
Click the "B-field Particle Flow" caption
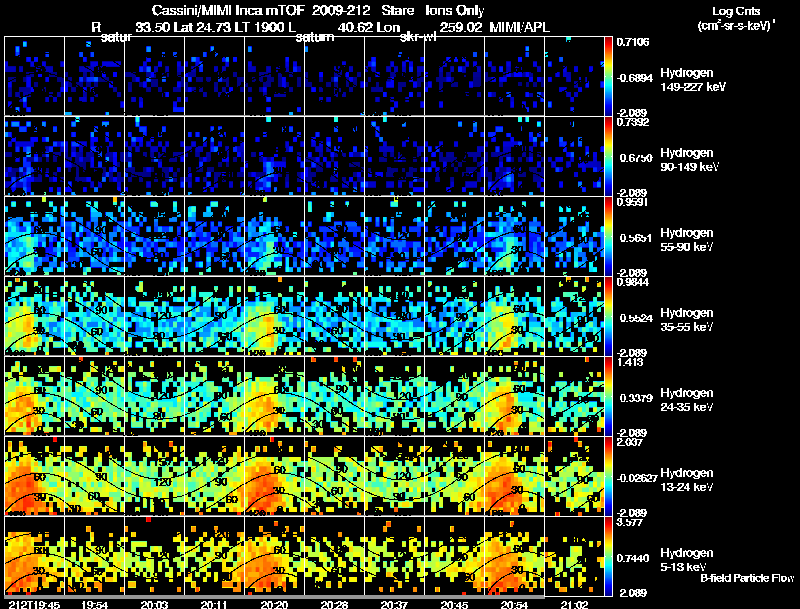coord(747,578)
